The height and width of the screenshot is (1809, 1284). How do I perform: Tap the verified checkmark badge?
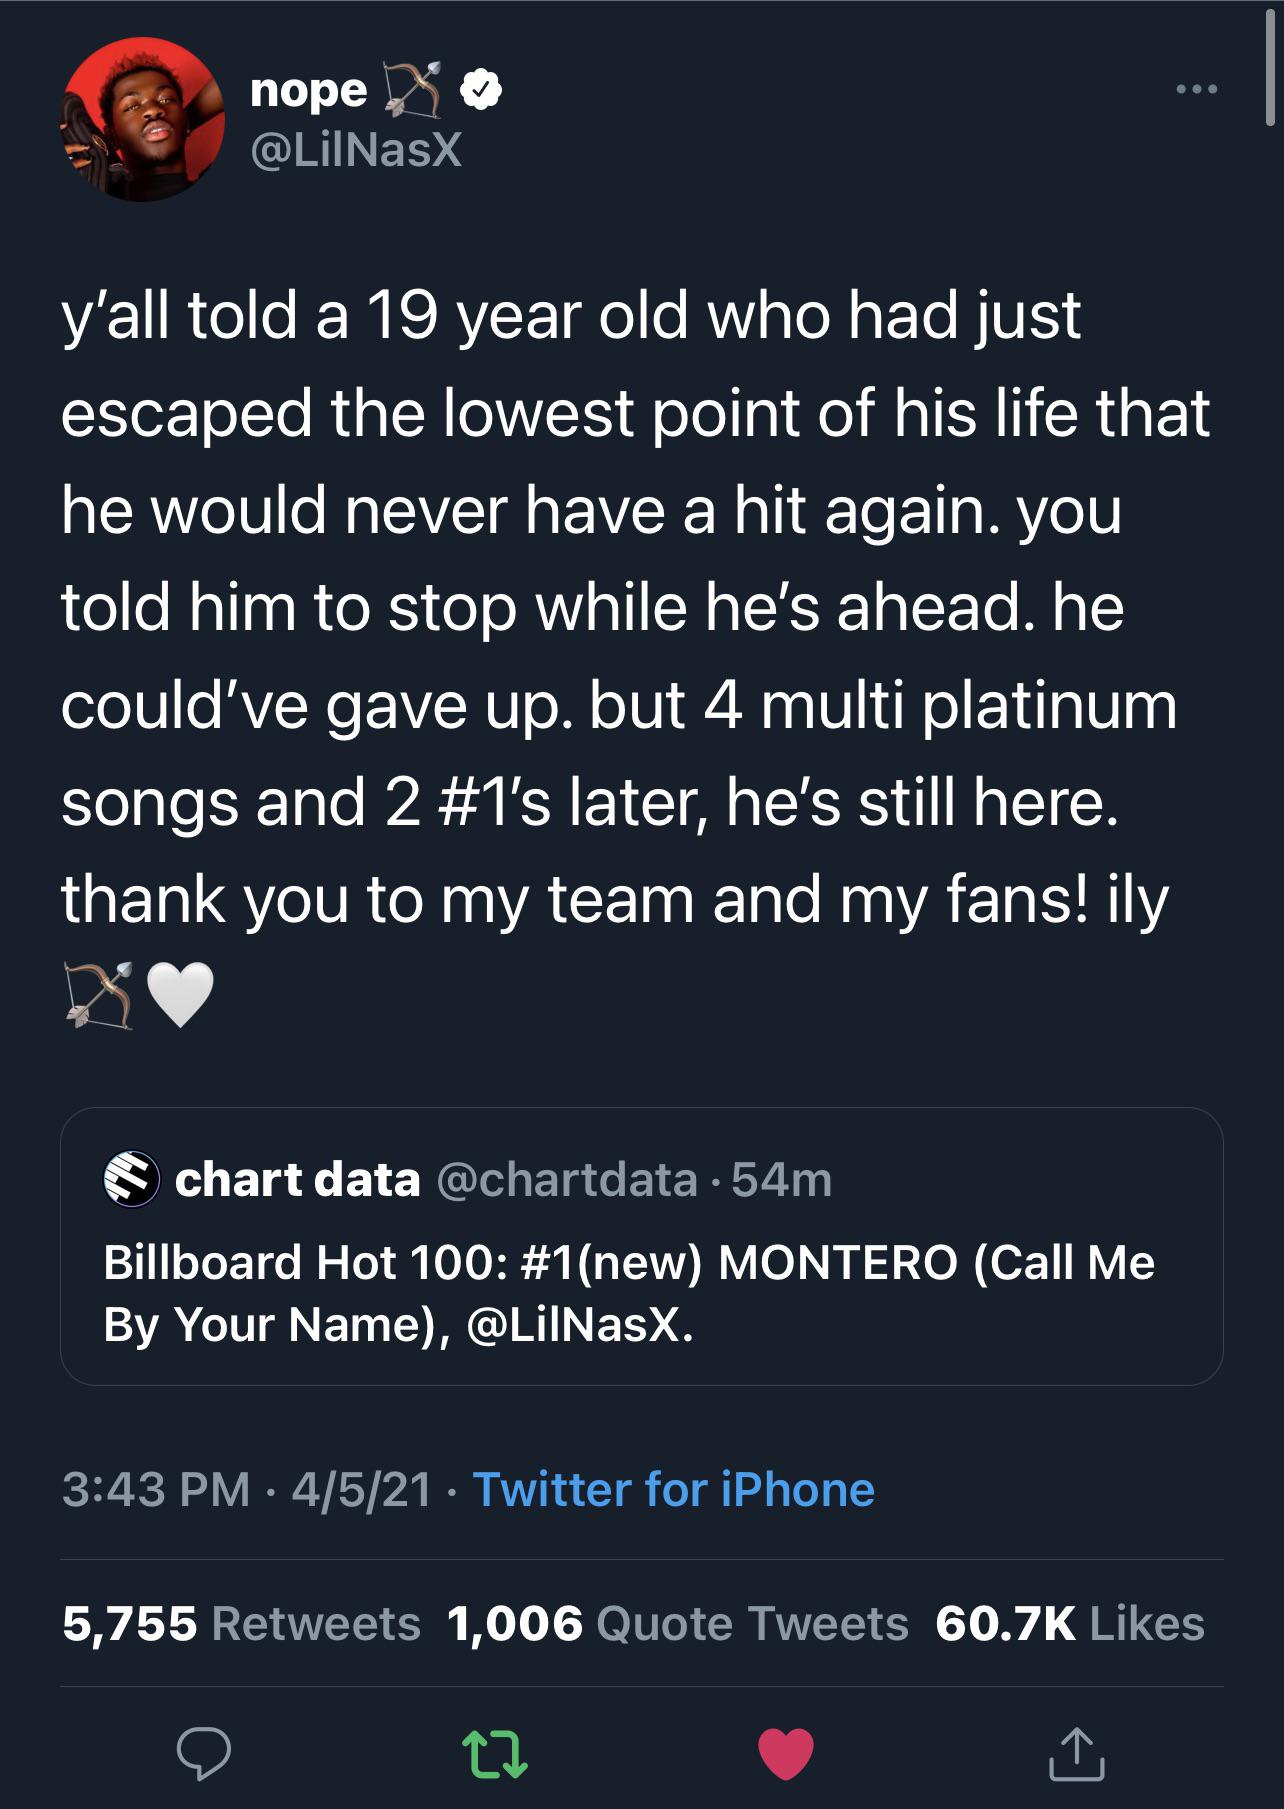(481, 90)
